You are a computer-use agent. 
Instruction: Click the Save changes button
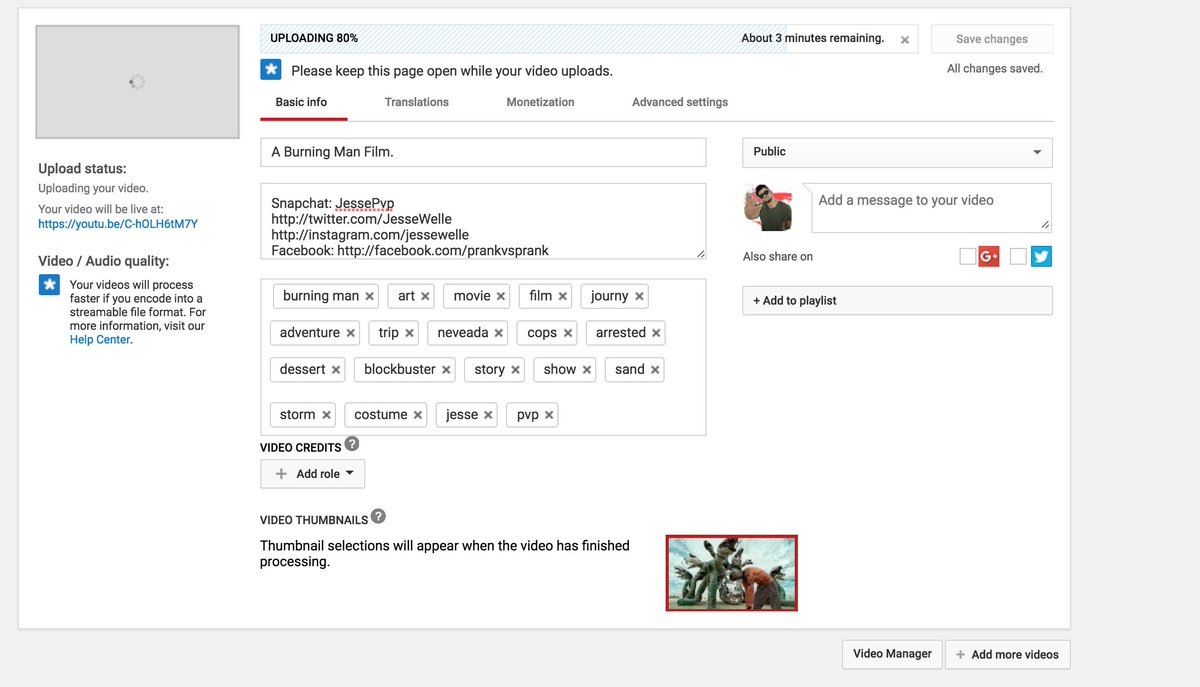992,39
